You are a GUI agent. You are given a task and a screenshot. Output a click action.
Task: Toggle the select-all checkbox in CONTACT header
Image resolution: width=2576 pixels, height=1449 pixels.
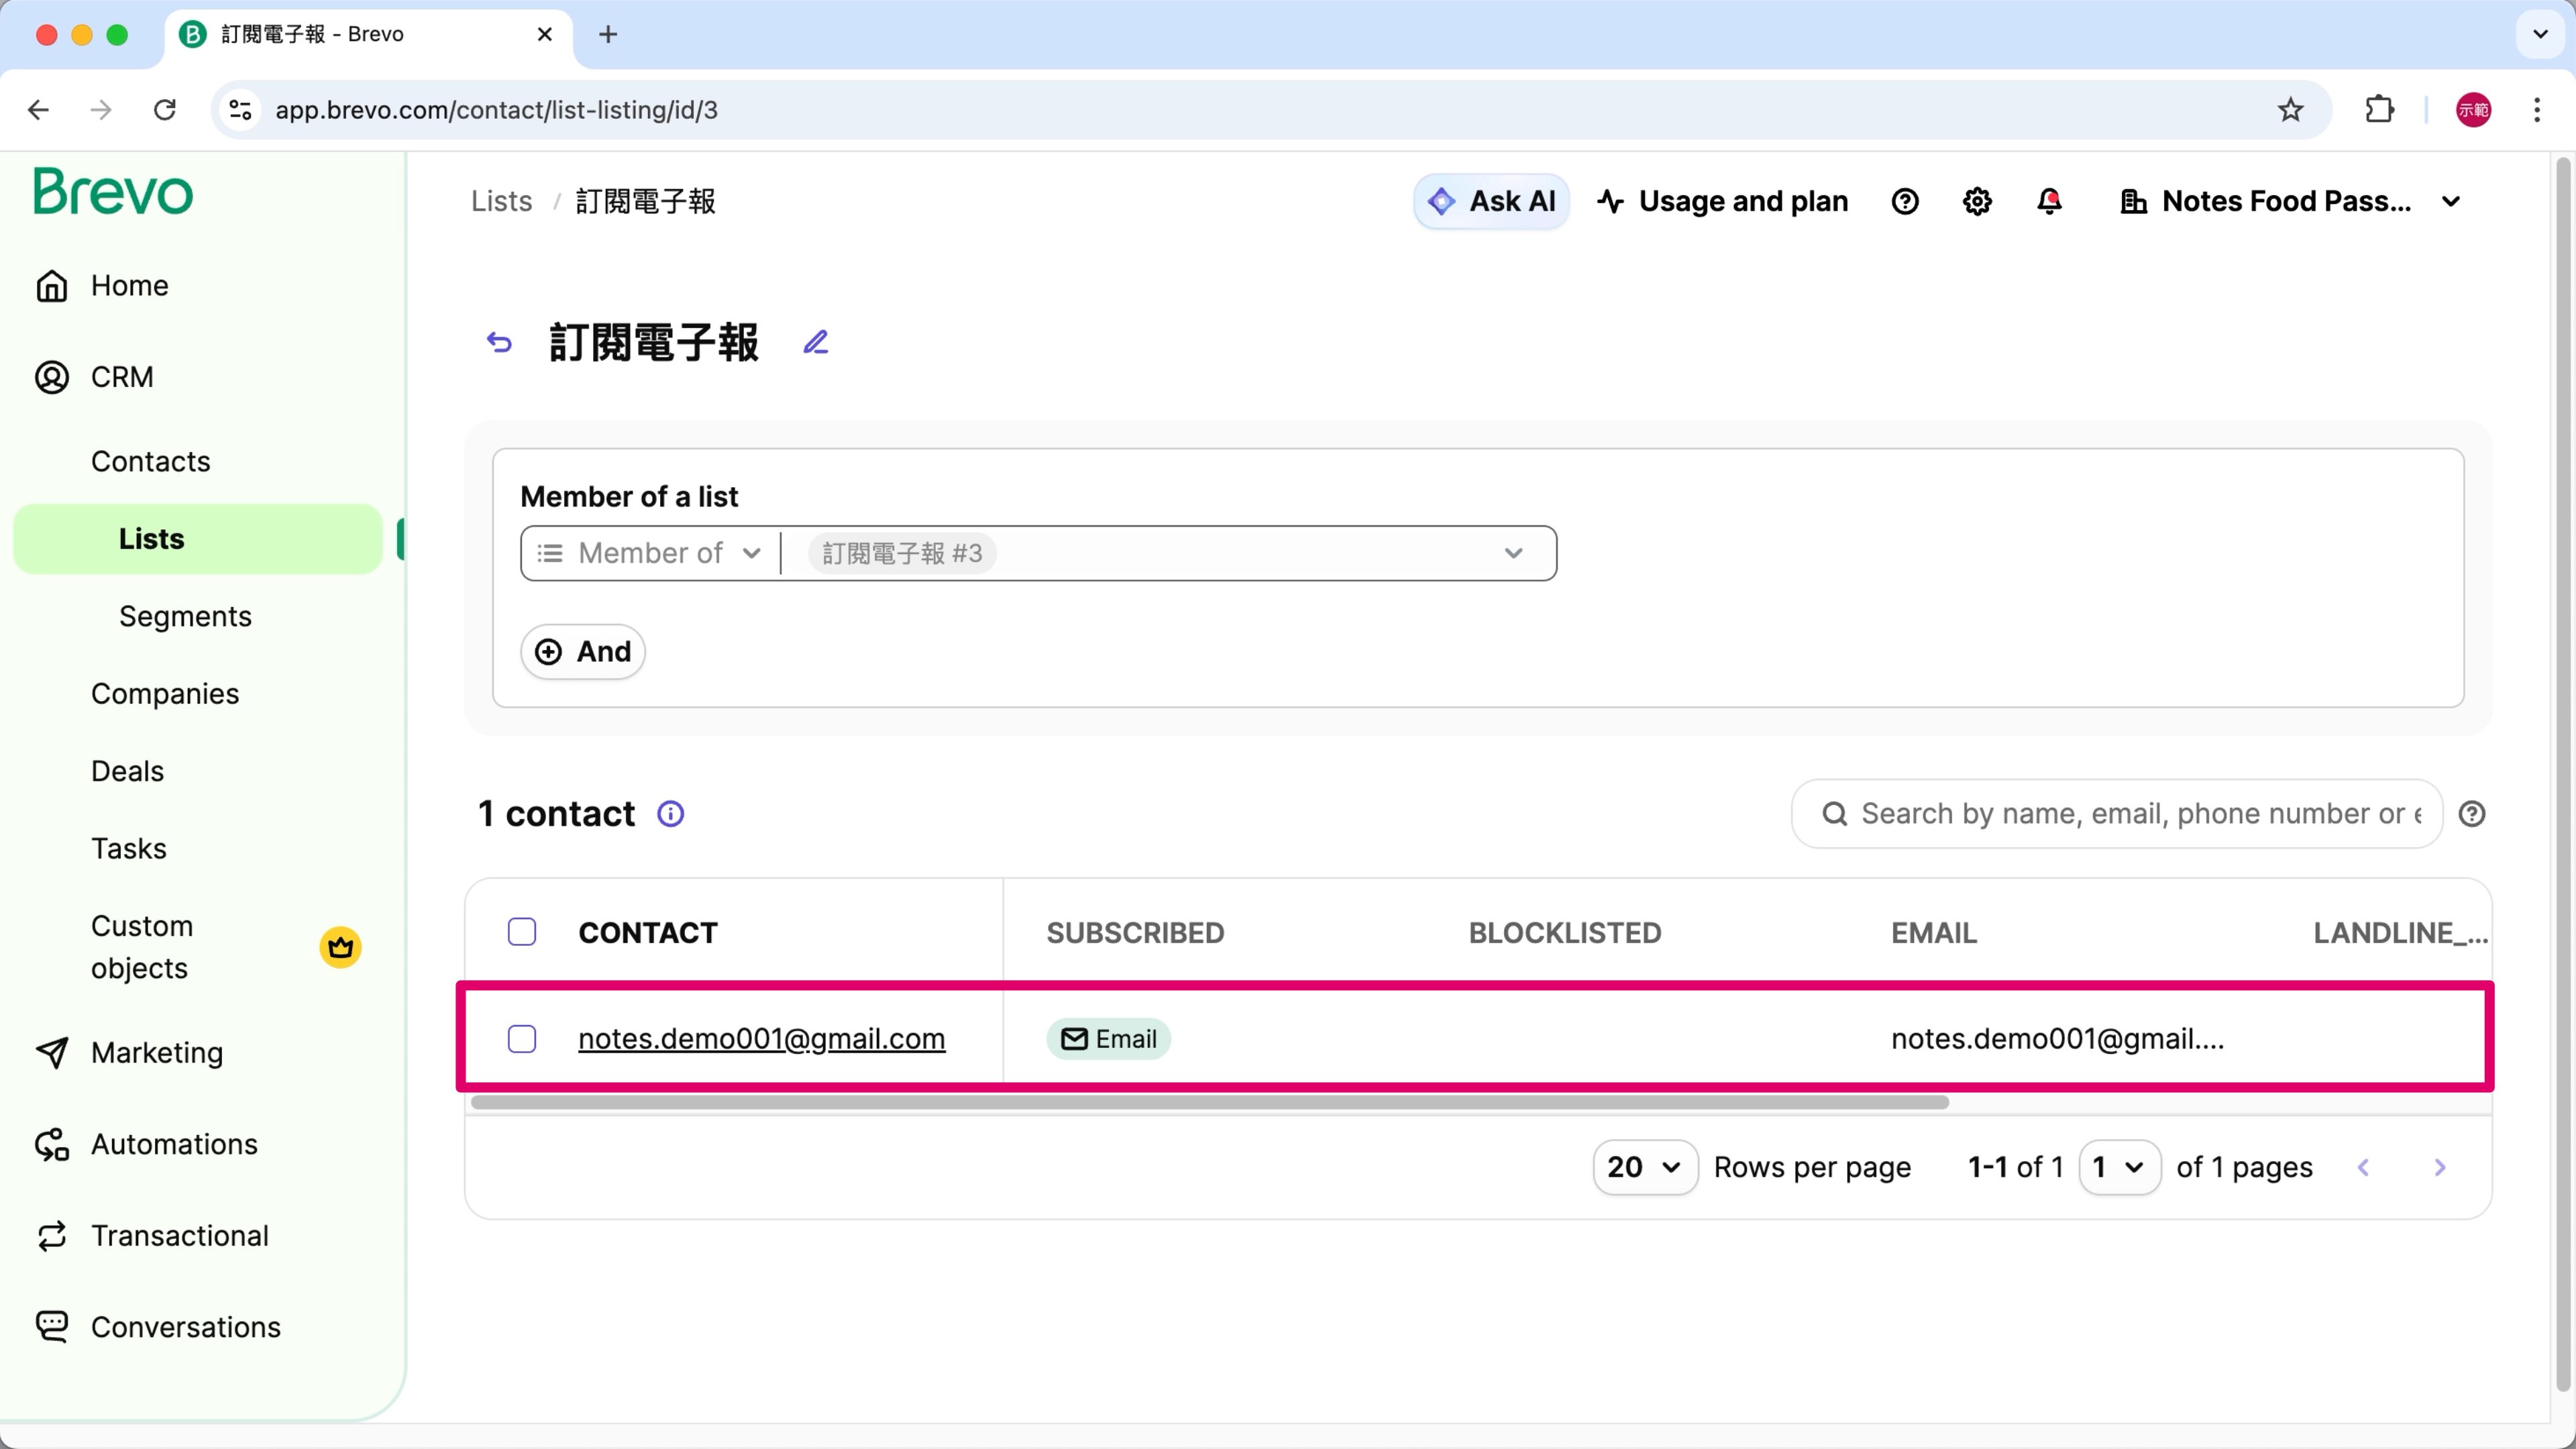click(522, 932)
